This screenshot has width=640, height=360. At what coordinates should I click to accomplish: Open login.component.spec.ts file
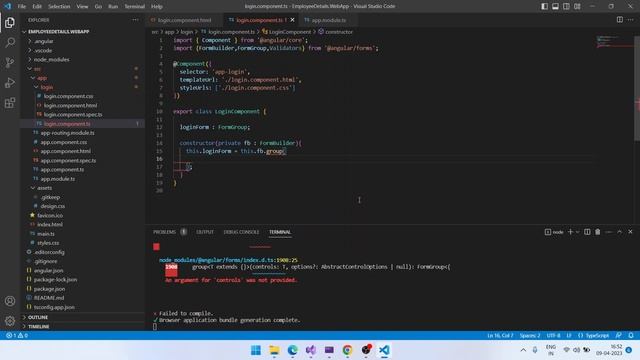[x=73, y=114]
